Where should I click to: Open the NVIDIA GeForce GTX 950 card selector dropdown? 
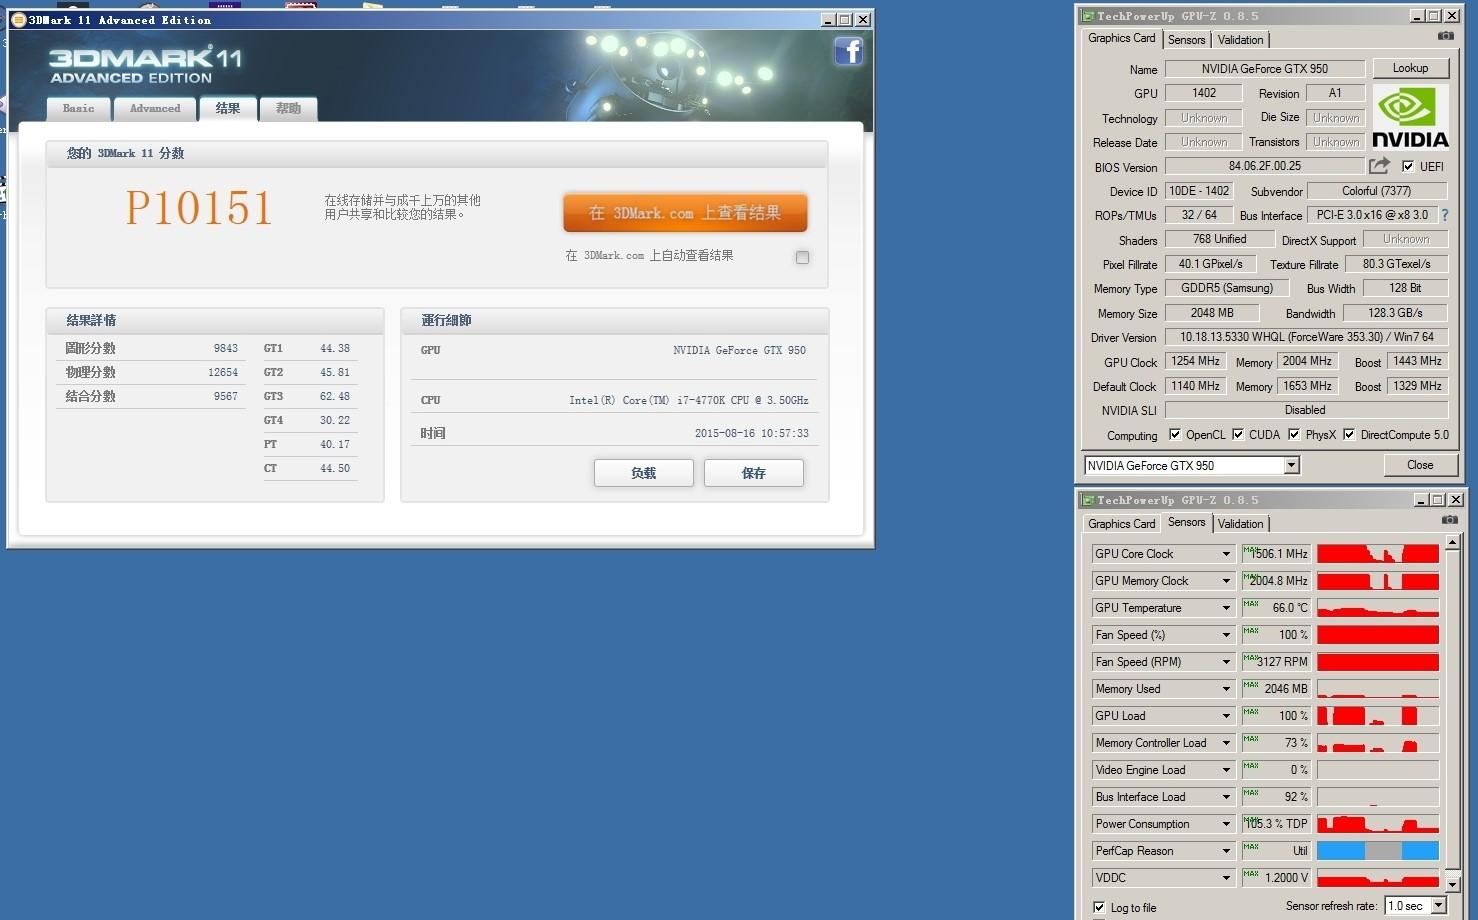point(1291,465)
